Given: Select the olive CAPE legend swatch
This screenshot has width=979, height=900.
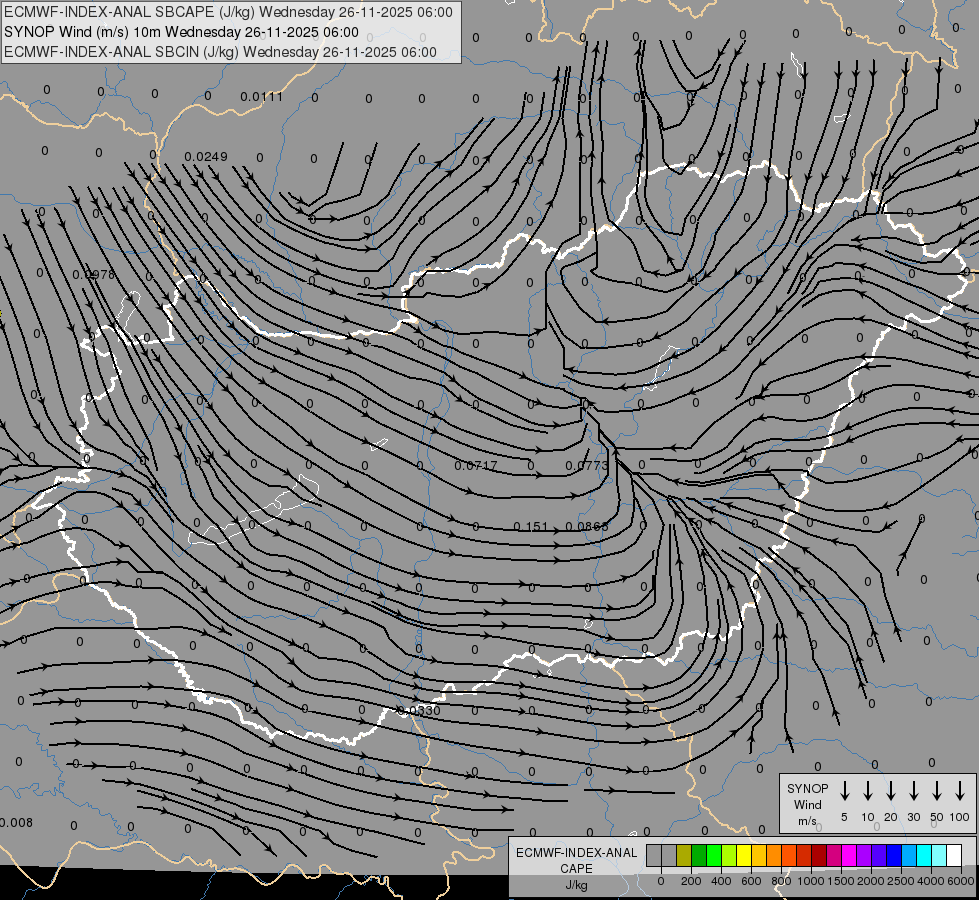Looking at the screenshot, I should (x=684, y=855).
